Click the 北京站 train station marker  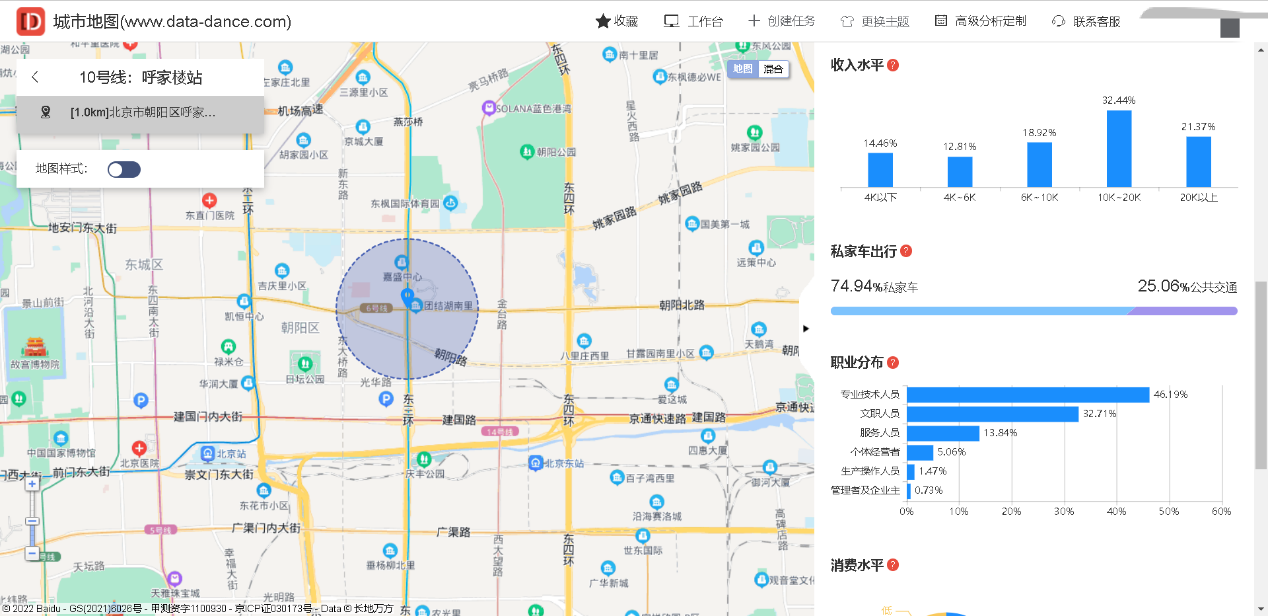pos(208,454)
